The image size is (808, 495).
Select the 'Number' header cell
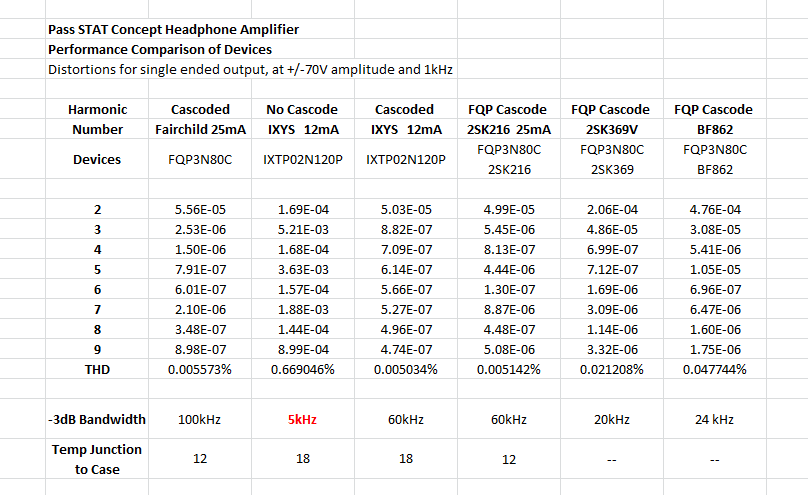97,129
